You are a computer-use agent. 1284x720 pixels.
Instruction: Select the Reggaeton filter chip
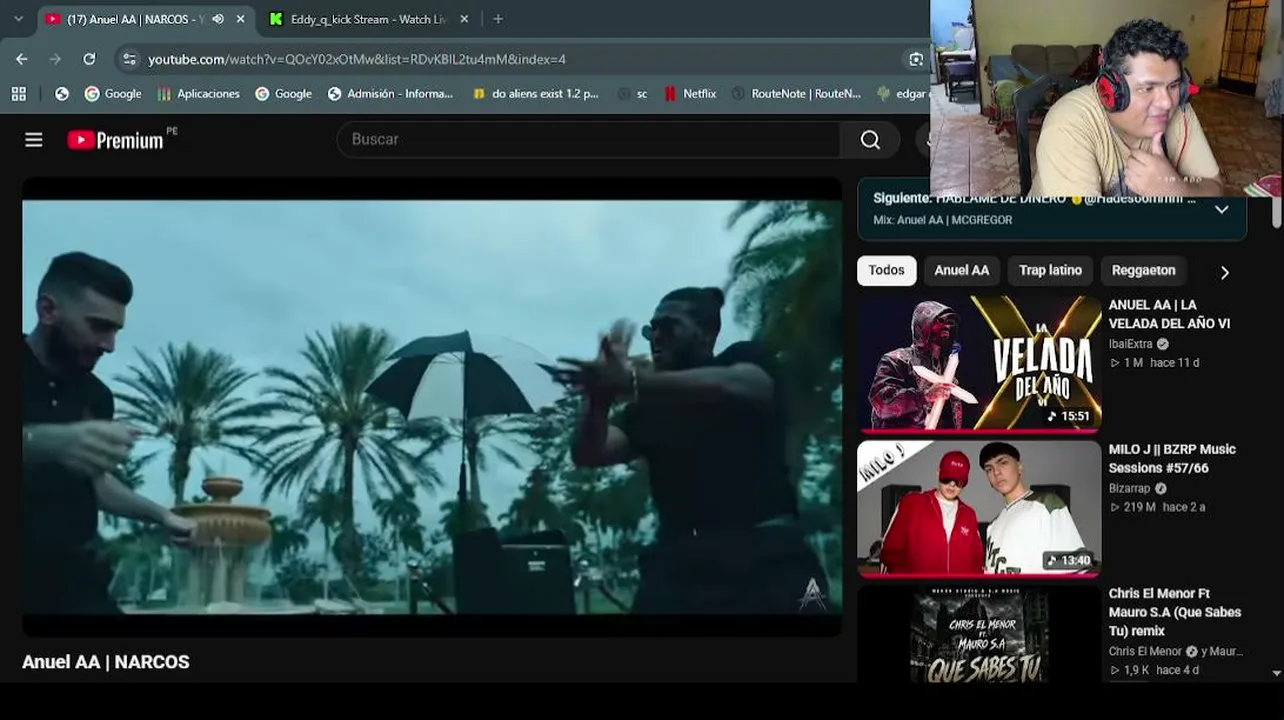(1143, 270)
